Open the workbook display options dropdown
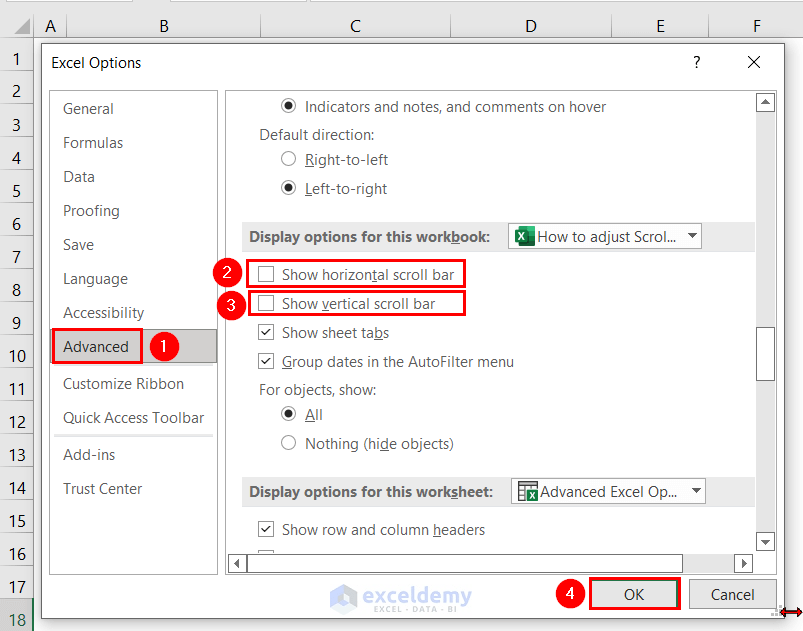803x631 pixels. point(605,237)
